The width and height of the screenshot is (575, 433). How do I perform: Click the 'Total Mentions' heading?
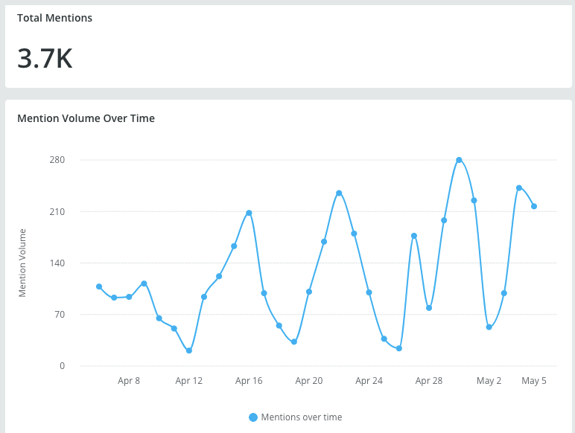pos(55,18)
